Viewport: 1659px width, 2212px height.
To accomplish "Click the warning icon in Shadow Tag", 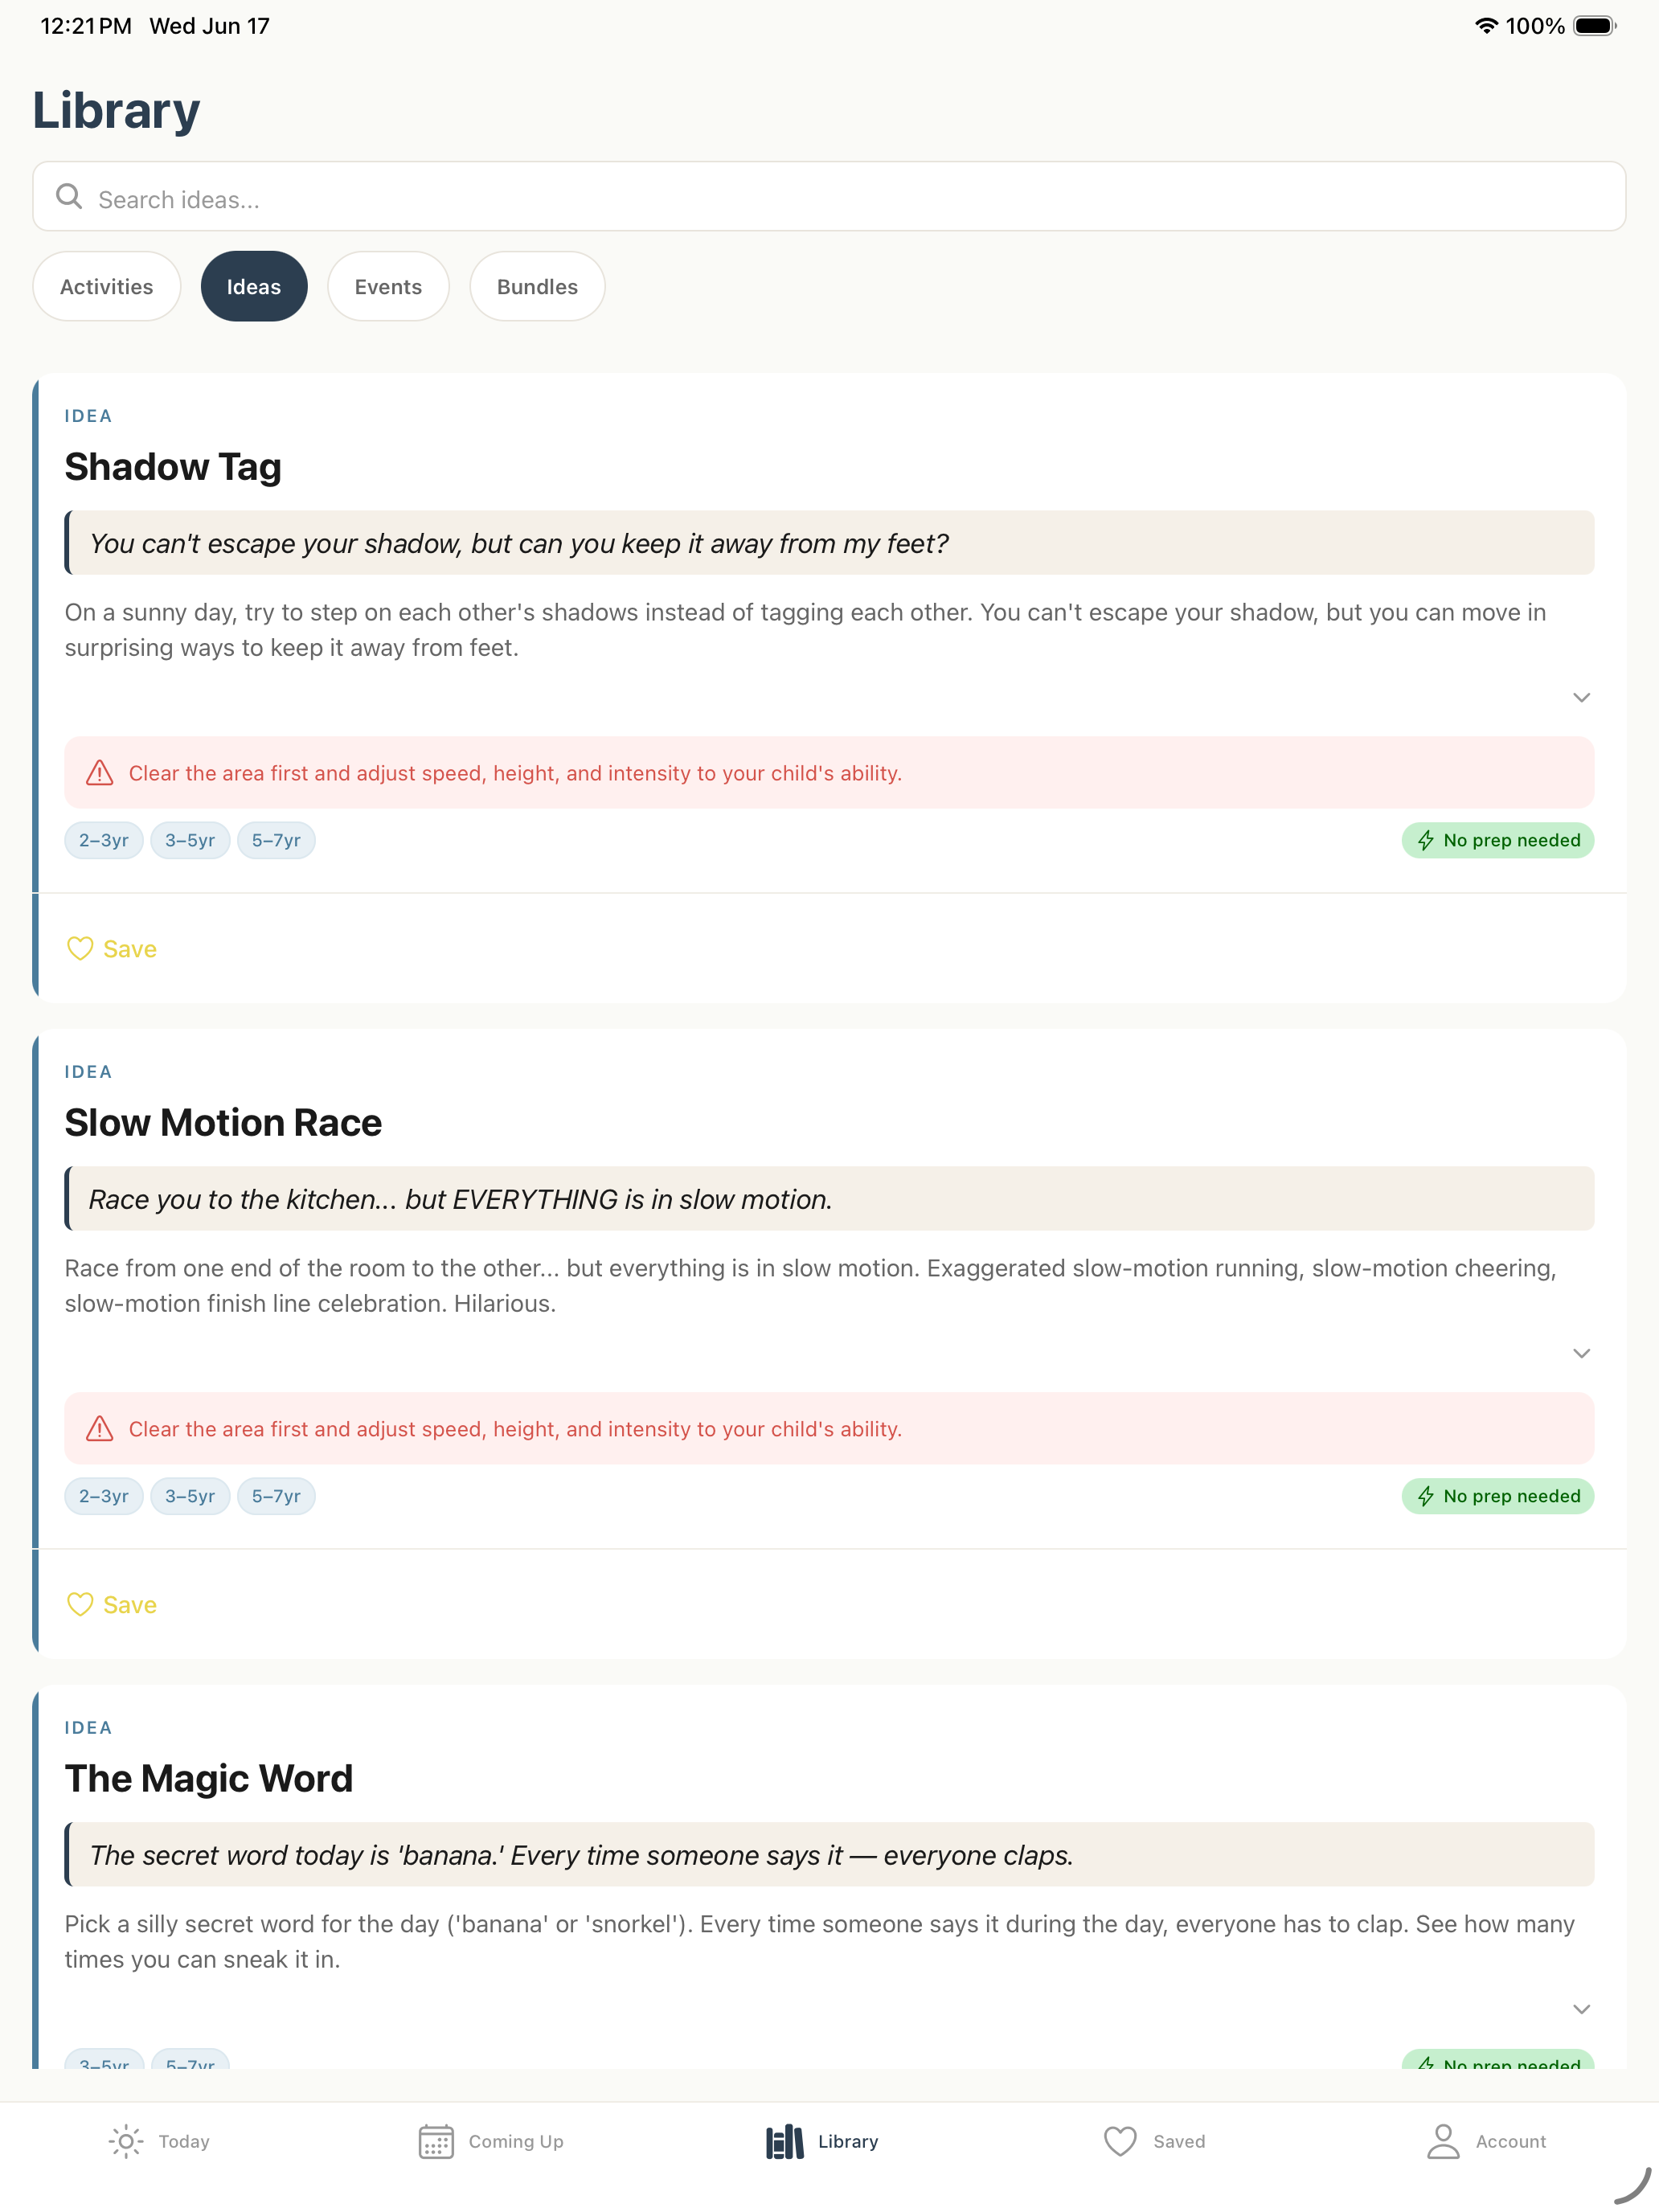I will tap(99, 773).
